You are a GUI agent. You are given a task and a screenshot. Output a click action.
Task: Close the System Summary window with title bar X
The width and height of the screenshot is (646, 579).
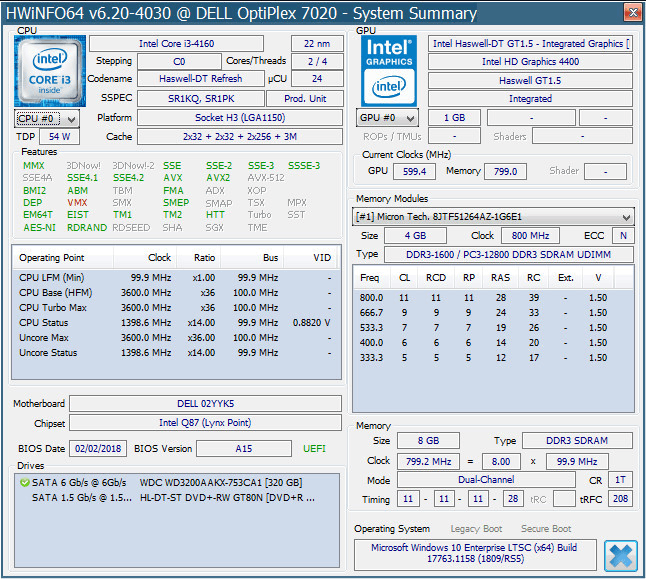tap(633, 13)
